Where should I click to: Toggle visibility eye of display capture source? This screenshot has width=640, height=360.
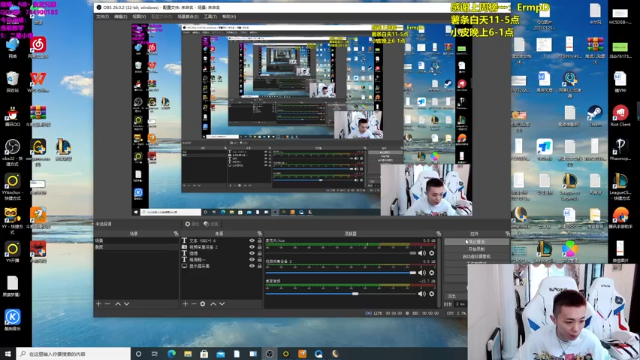(252, 266)
